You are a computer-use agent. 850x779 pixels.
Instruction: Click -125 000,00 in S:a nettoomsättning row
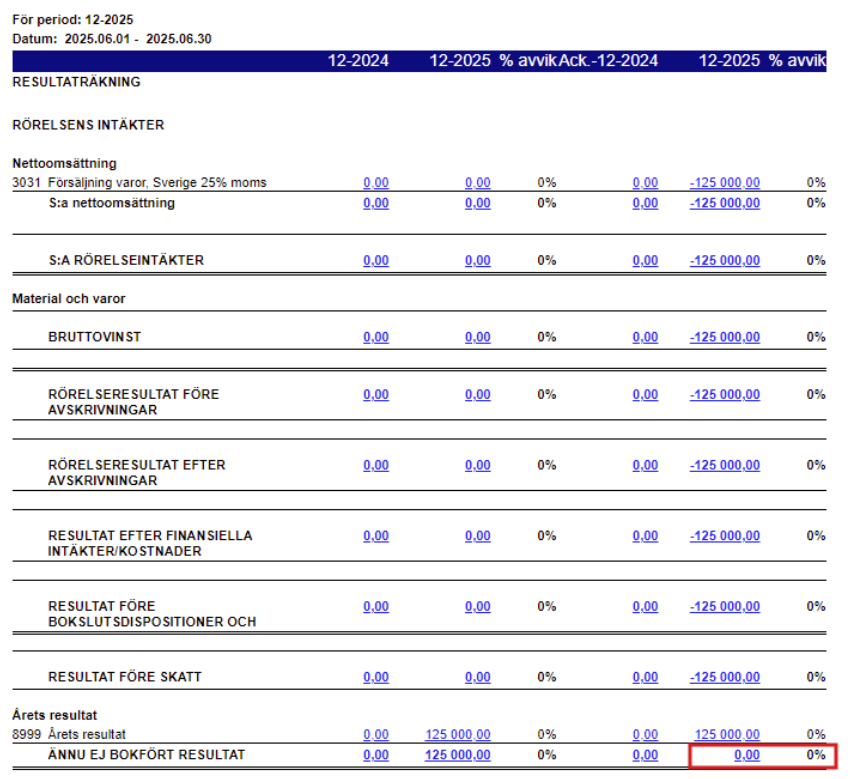point(724,203)
